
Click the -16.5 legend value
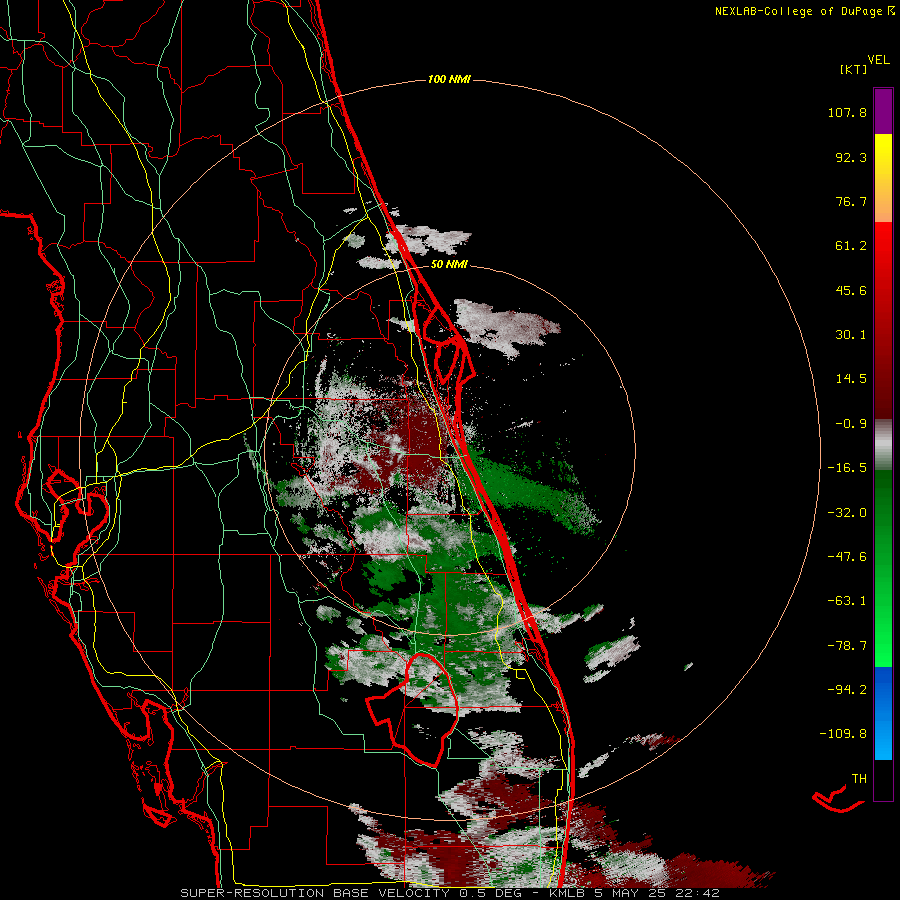[x=847, y=468]
